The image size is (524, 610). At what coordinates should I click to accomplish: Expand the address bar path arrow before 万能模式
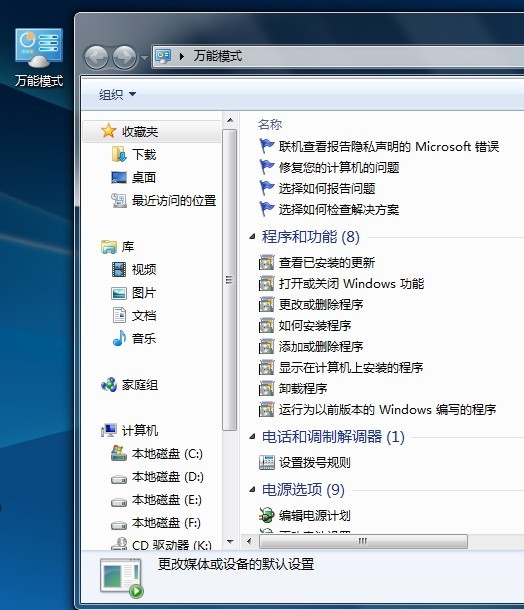coord(182,56)
